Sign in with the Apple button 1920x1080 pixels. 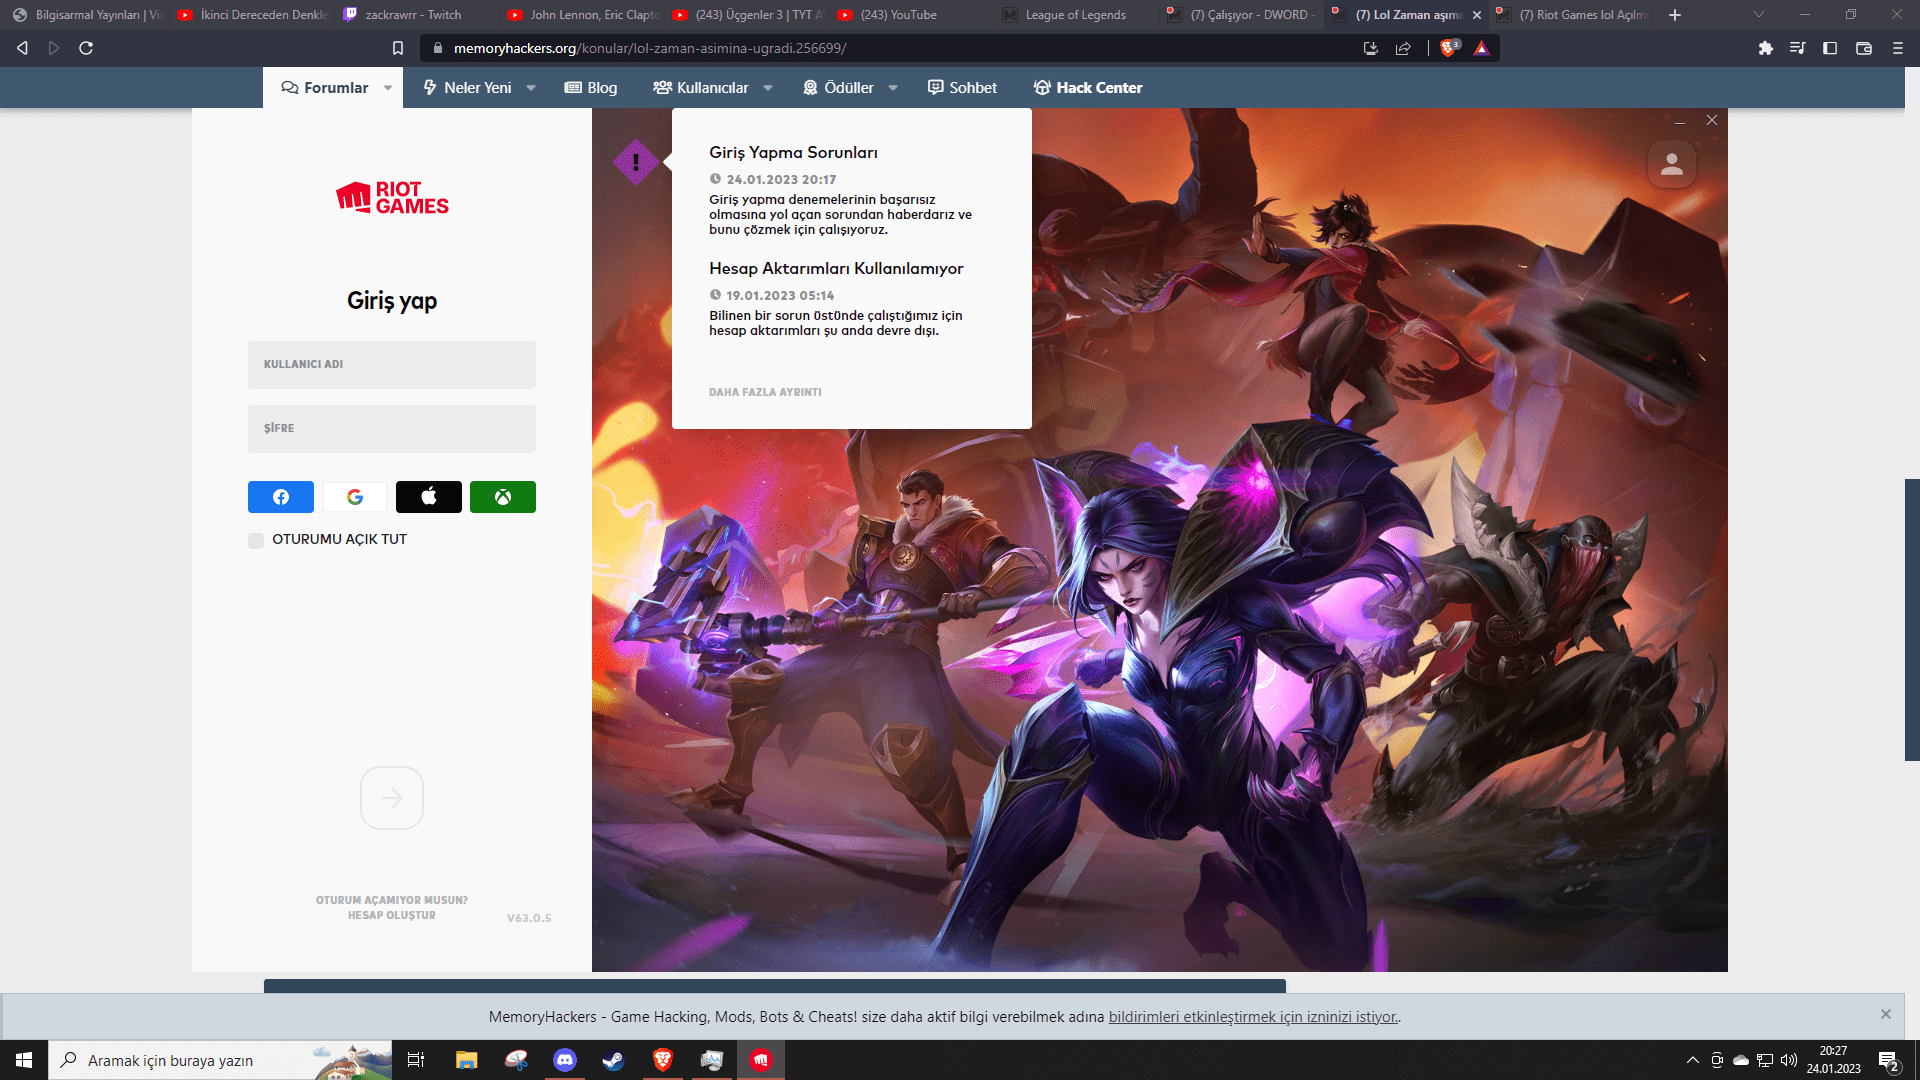point(429,497)
